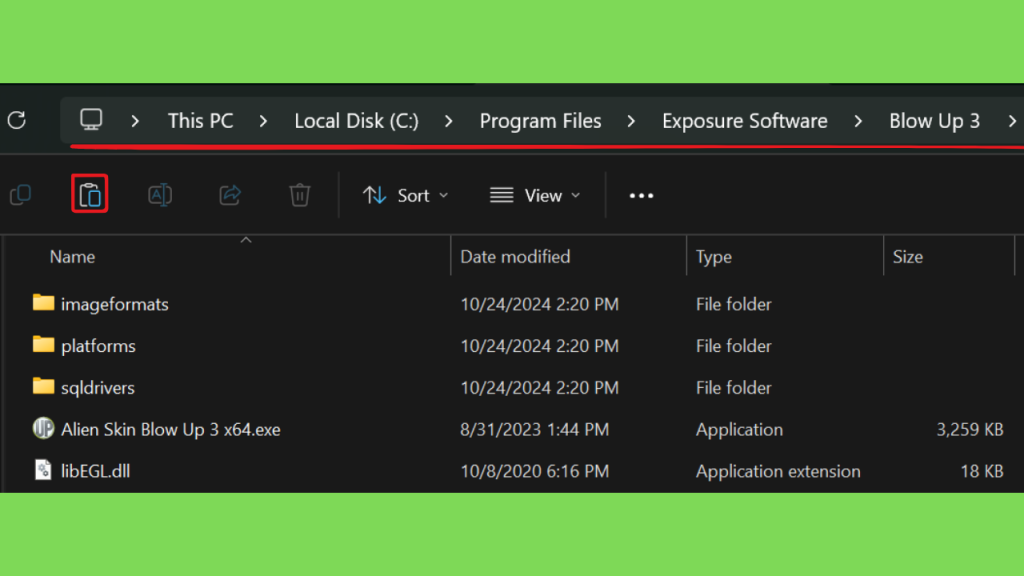The image size is (1024, 576).
Task: Click 8/31/2023 1:44 PM date cell
Action: [x=535, y=430]
